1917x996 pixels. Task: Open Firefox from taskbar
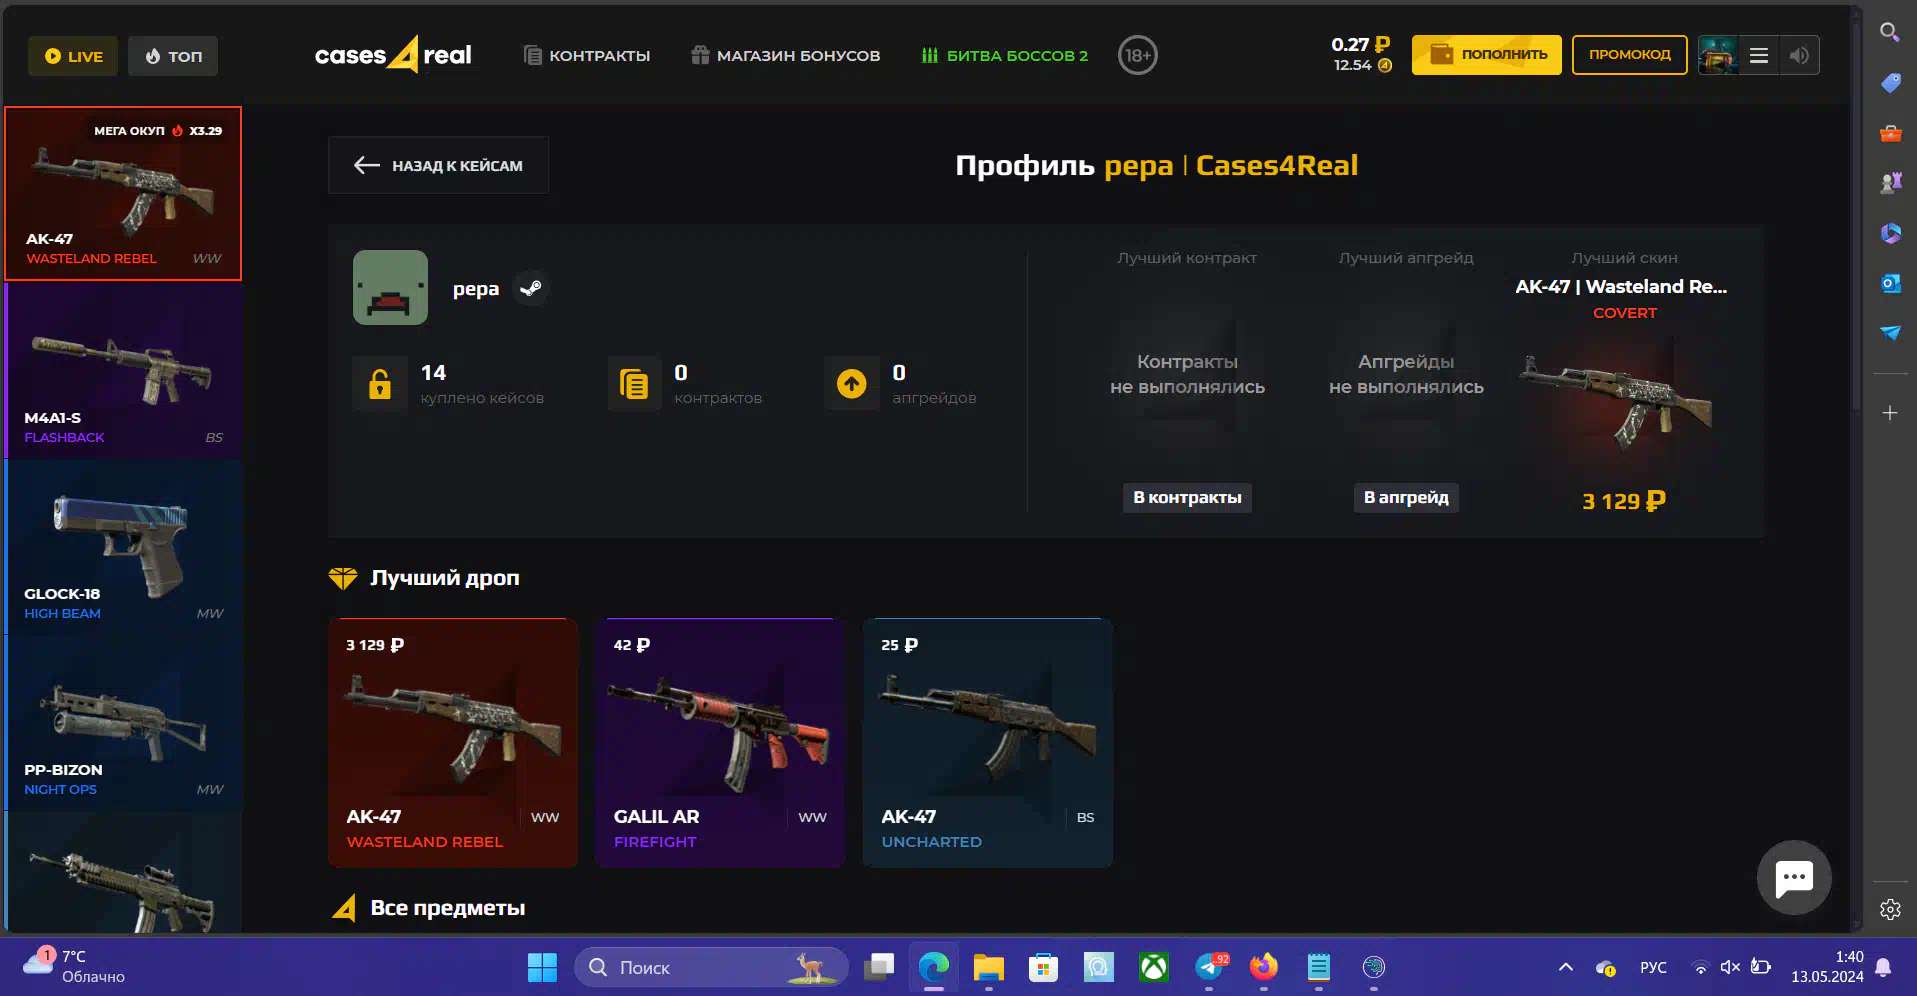(x=1264, y=967)
